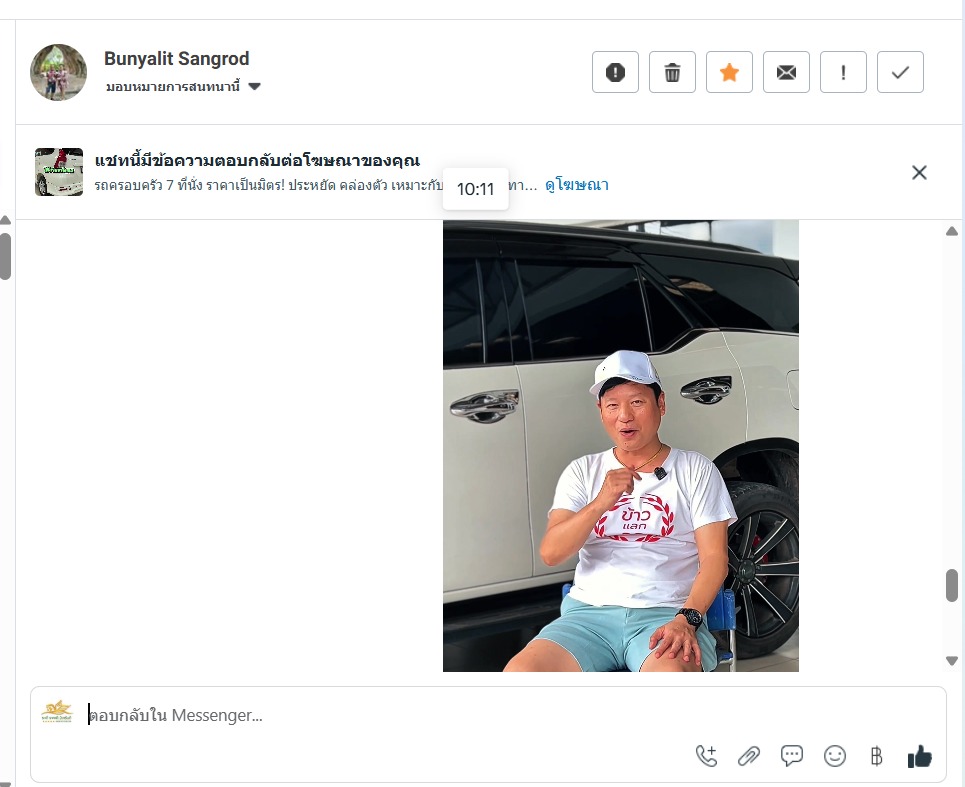Click the Bunyalit Sangrod name
This screenshot has height=787, width=965.
177,59
